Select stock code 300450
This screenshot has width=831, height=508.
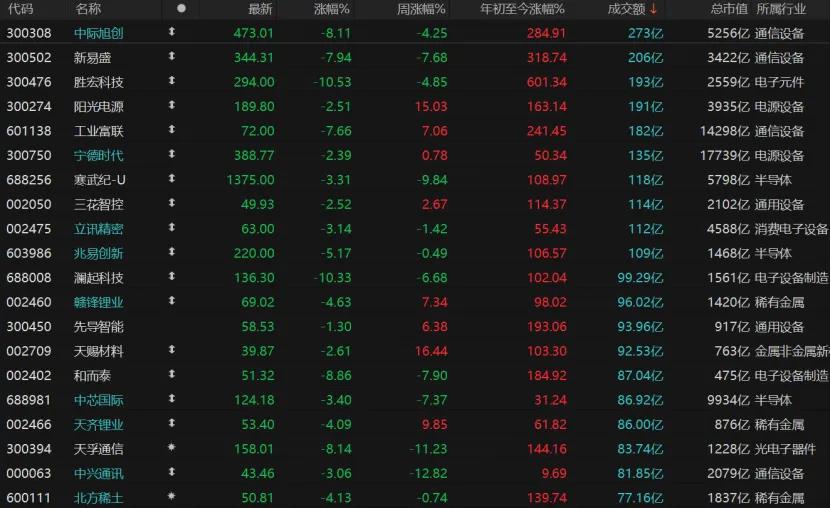[x=29, y=327]
